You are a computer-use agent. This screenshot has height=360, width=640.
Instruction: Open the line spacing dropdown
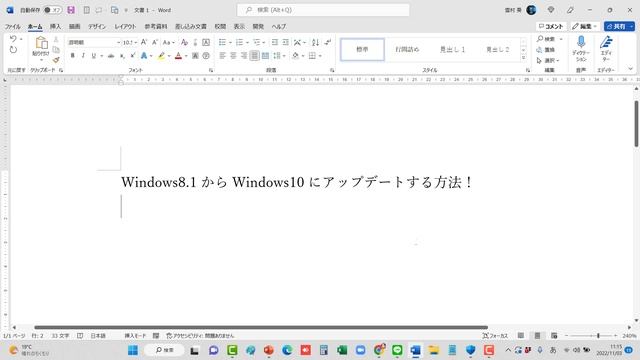pyautogui.click(x=279, y=56)
